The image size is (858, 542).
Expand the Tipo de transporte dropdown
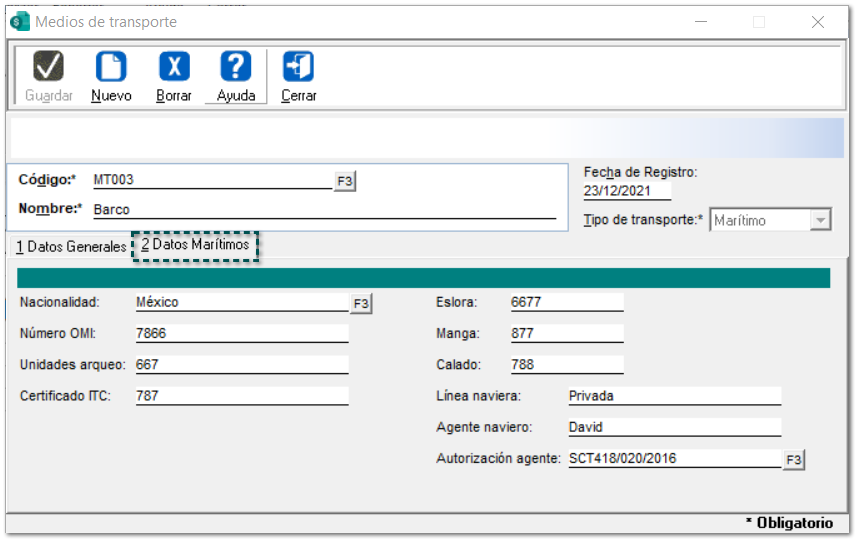point(820,221)
